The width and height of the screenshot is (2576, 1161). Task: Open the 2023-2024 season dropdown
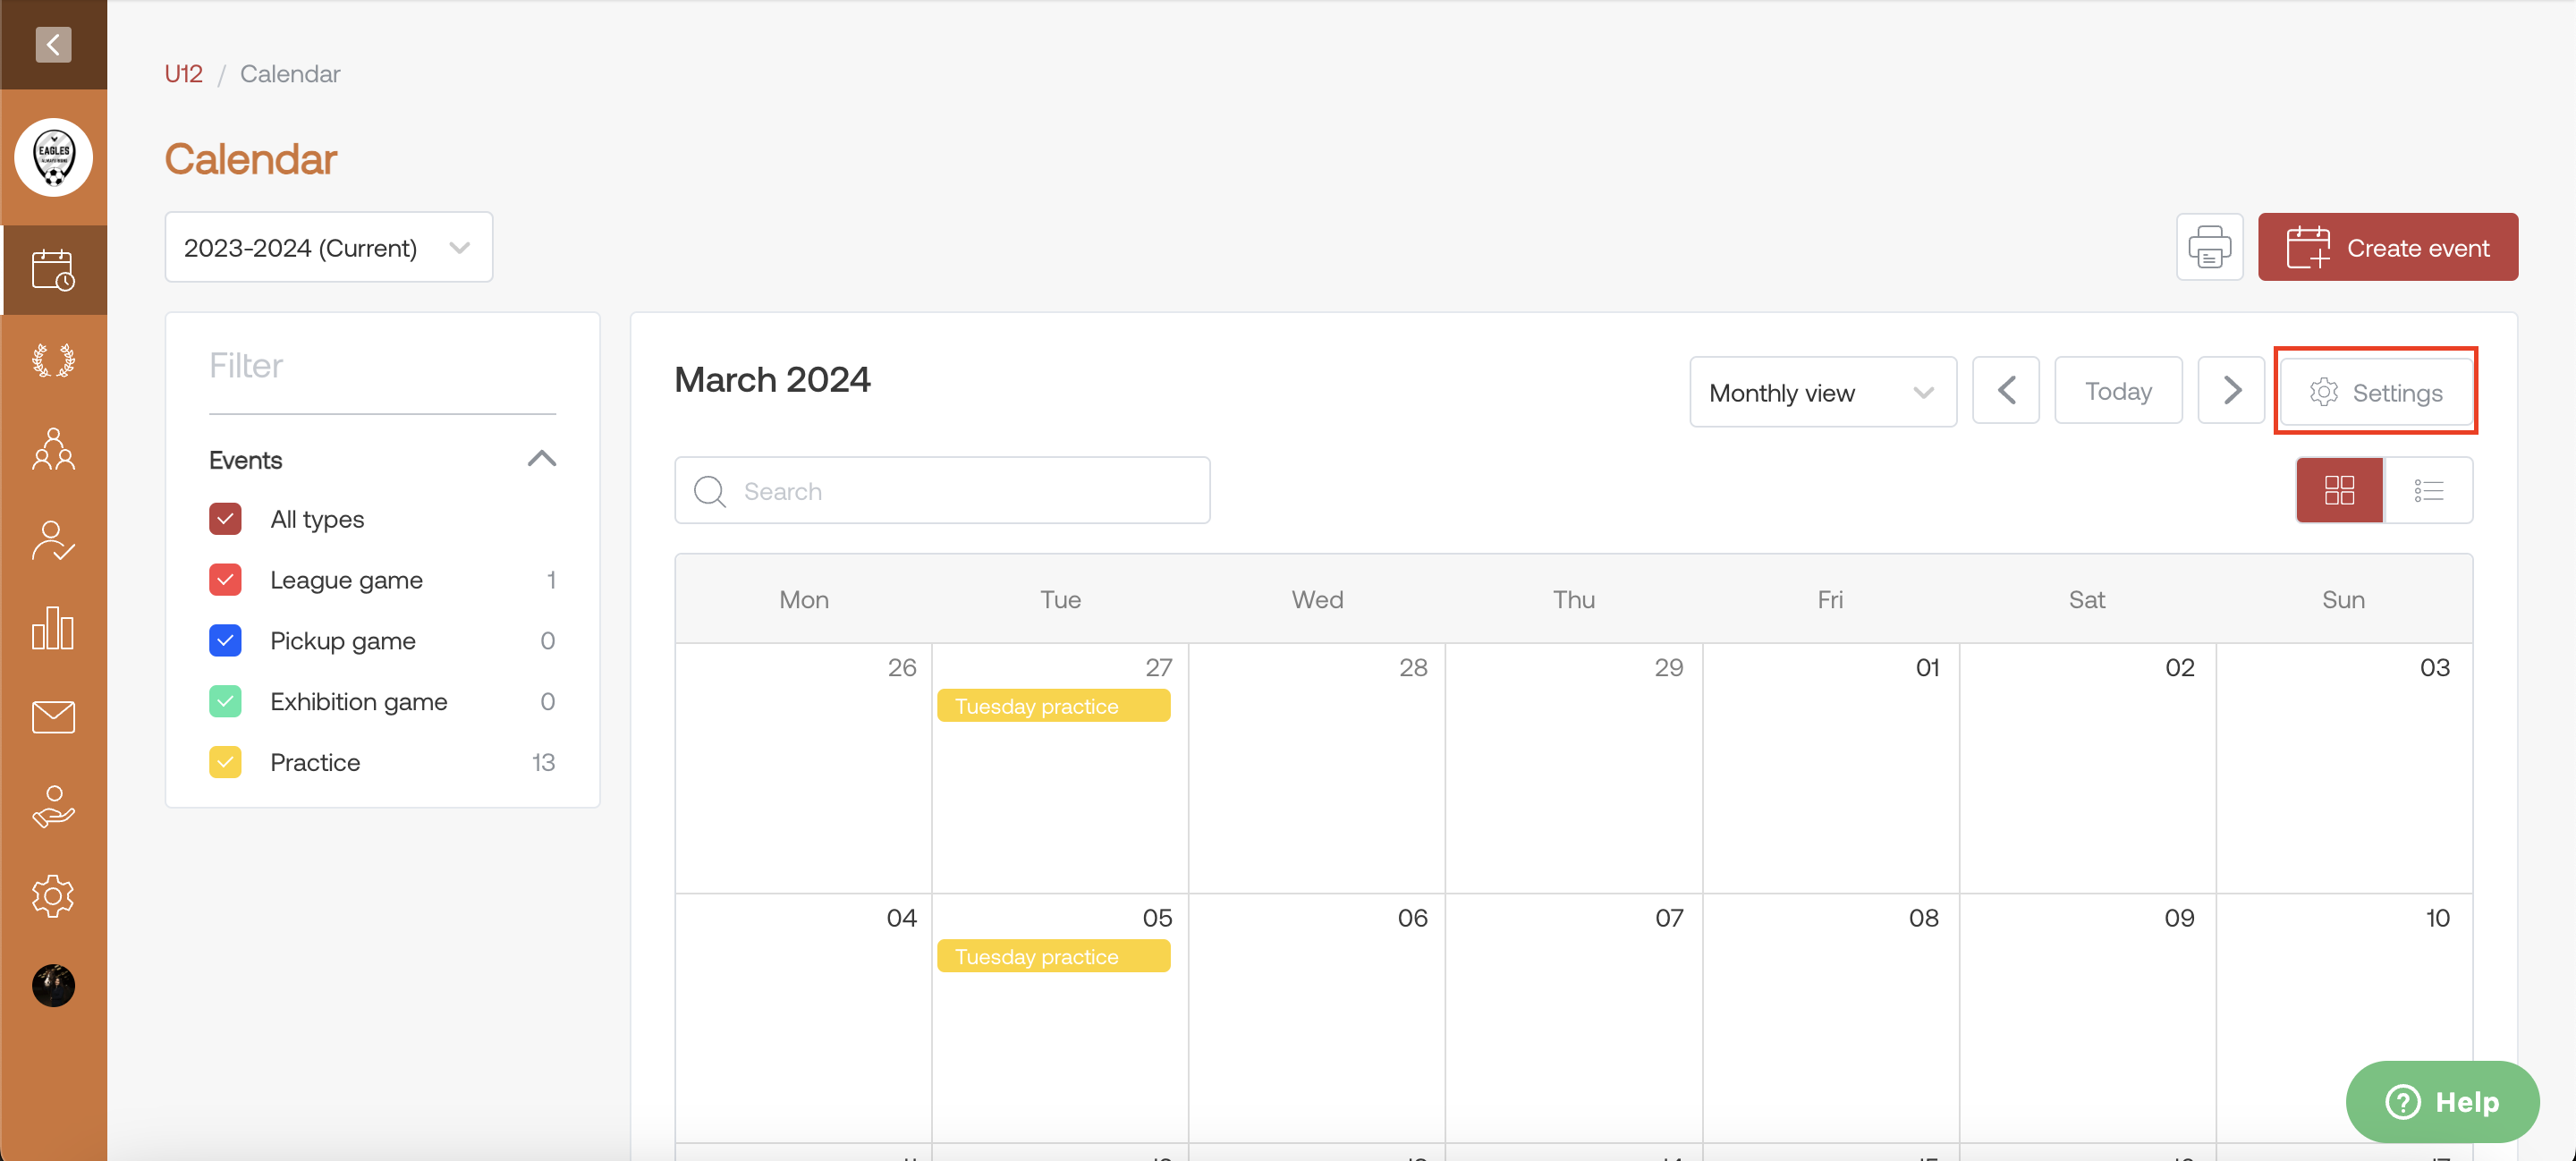point(328,248)
